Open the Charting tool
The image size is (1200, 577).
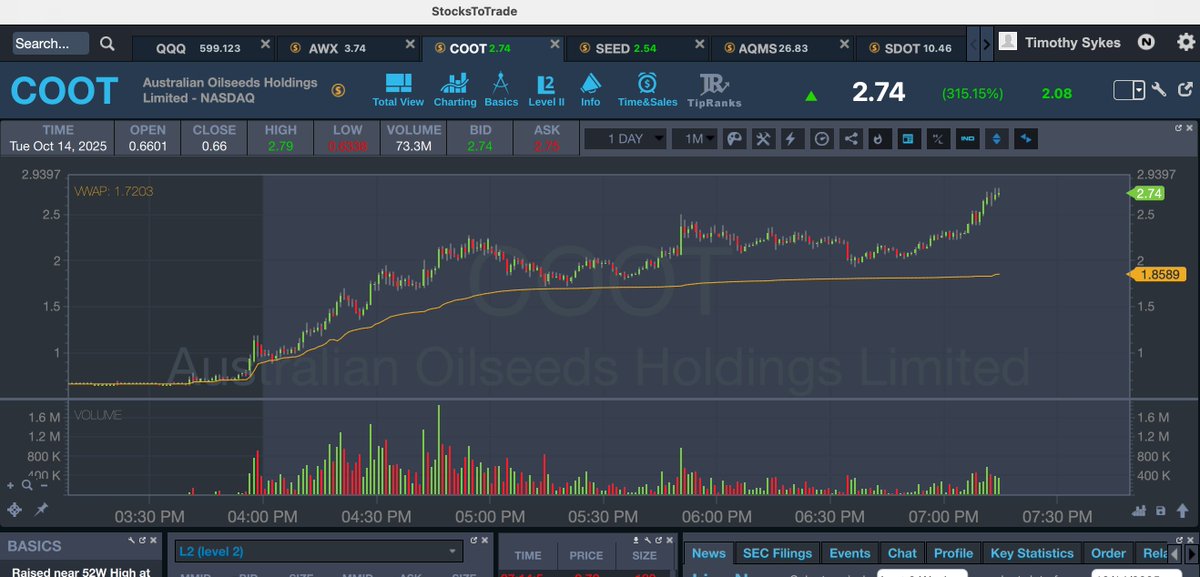click(x=455, y=90)
